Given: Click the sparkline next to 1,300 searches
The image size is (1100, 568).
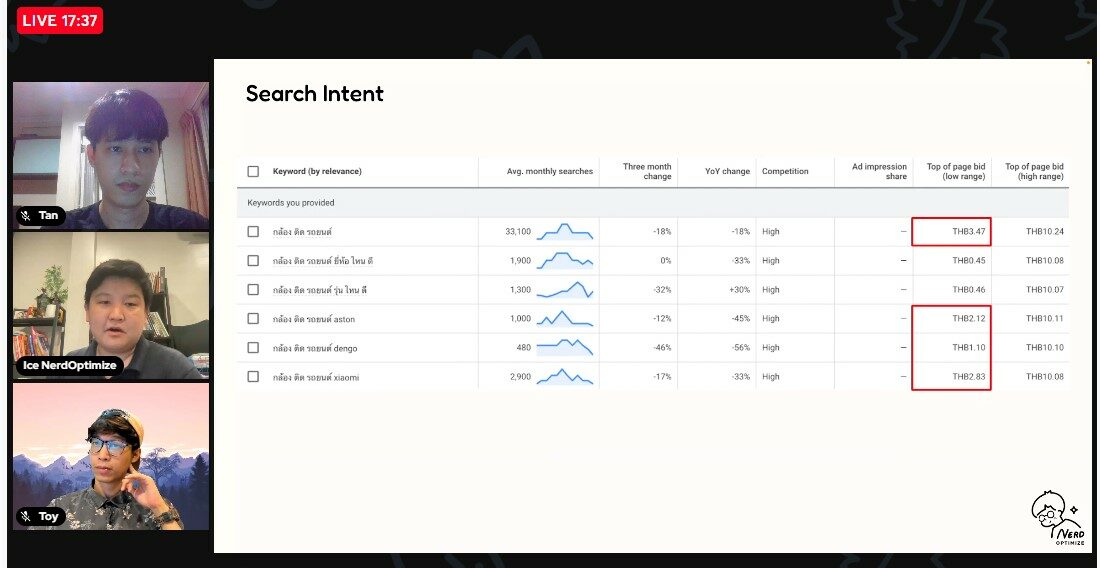Looking at the screenshot, I should [565, 290].
